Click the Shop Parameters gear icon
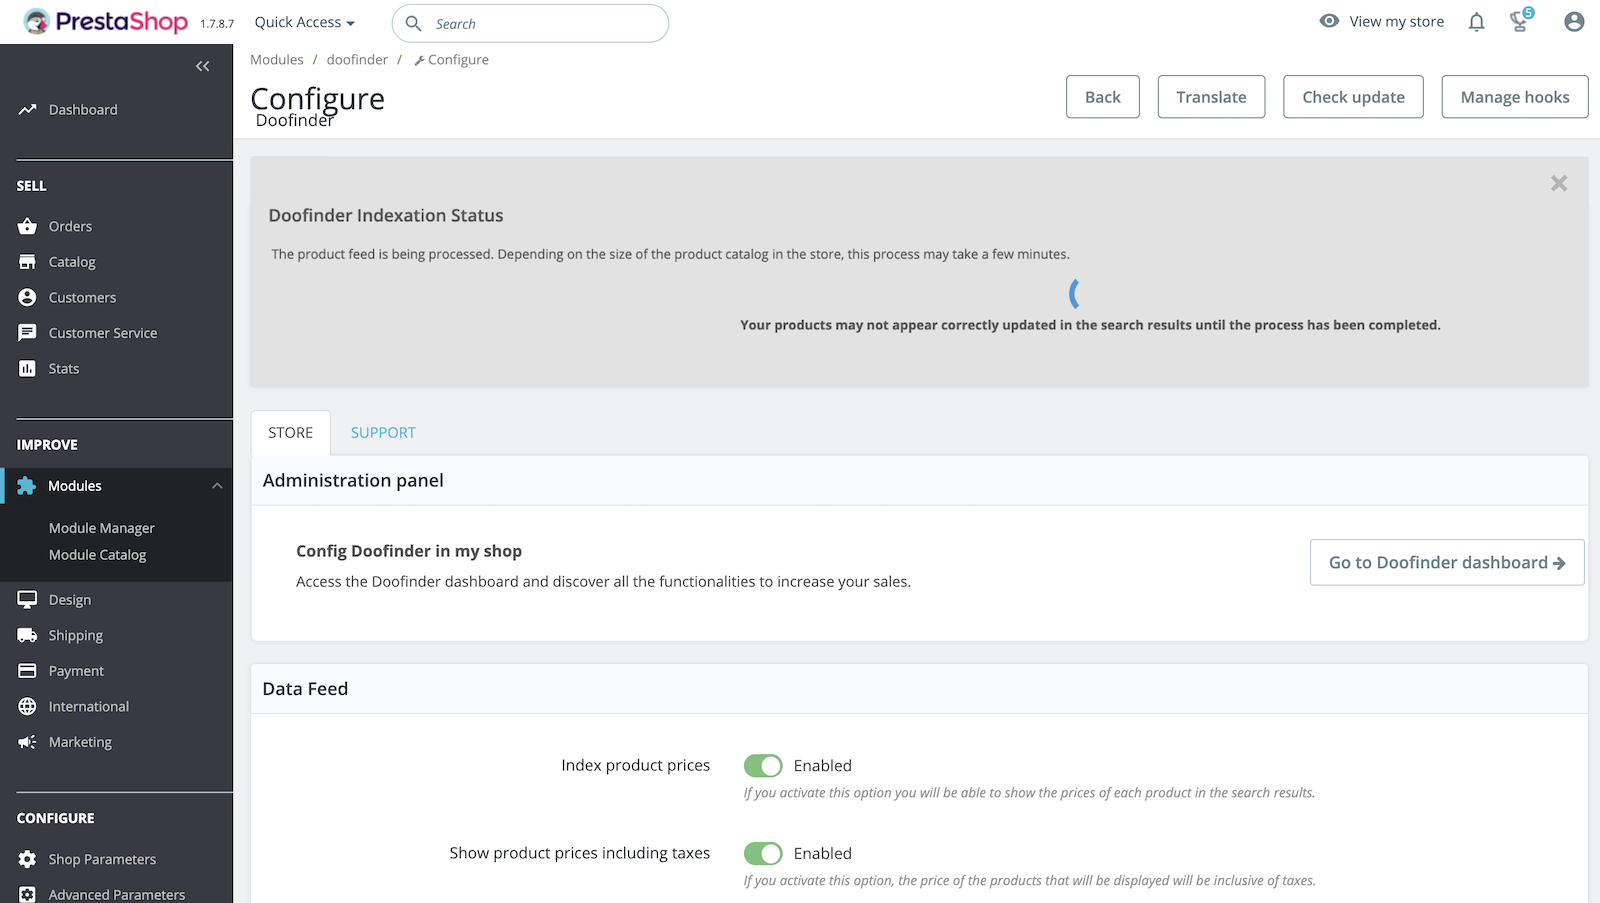 pos(27,860)
